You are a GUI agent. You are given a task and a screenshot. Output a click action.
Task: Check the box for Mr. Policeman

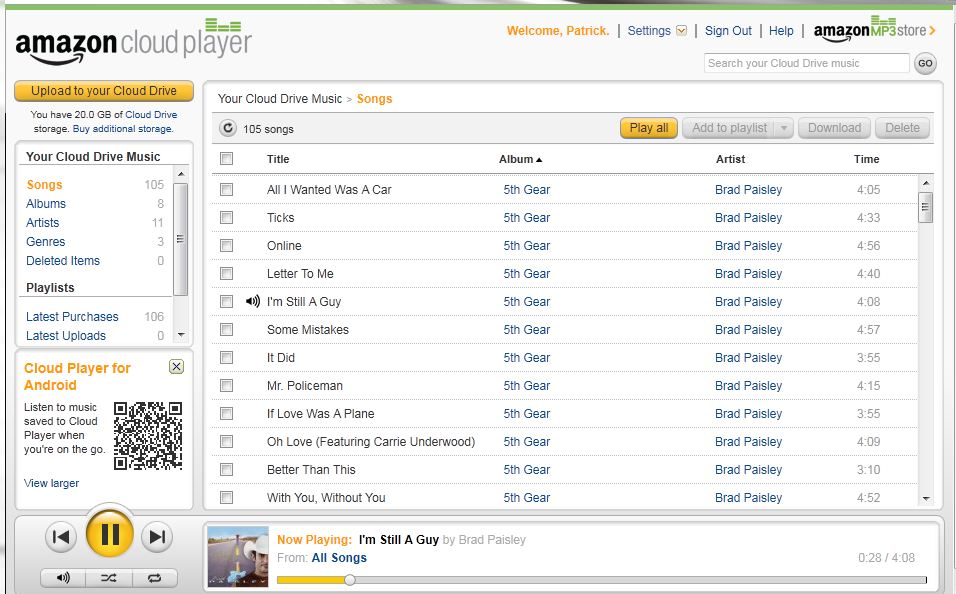[x=226, y=385]
